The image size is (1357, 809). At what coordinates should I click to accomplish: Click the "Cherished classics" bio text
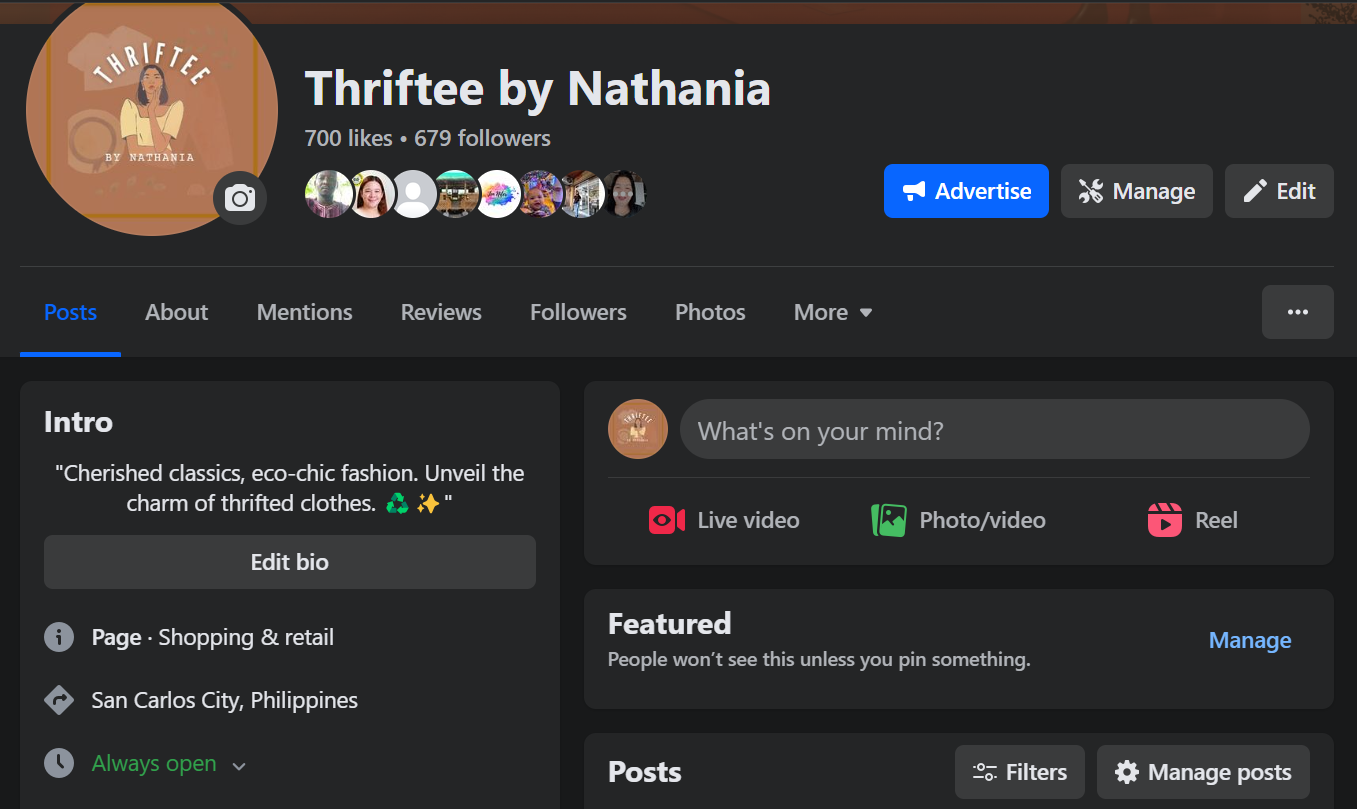click(x=290, y=488)
